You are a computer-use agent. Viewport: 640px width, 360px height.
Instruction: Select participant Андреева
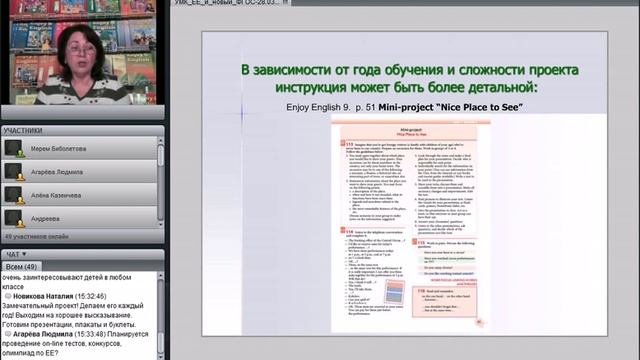80,218
